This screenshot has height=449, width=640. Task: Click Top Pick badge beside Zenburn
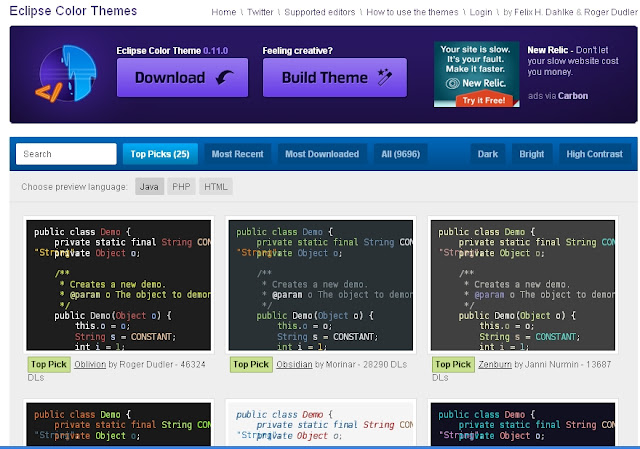point(453,364)
